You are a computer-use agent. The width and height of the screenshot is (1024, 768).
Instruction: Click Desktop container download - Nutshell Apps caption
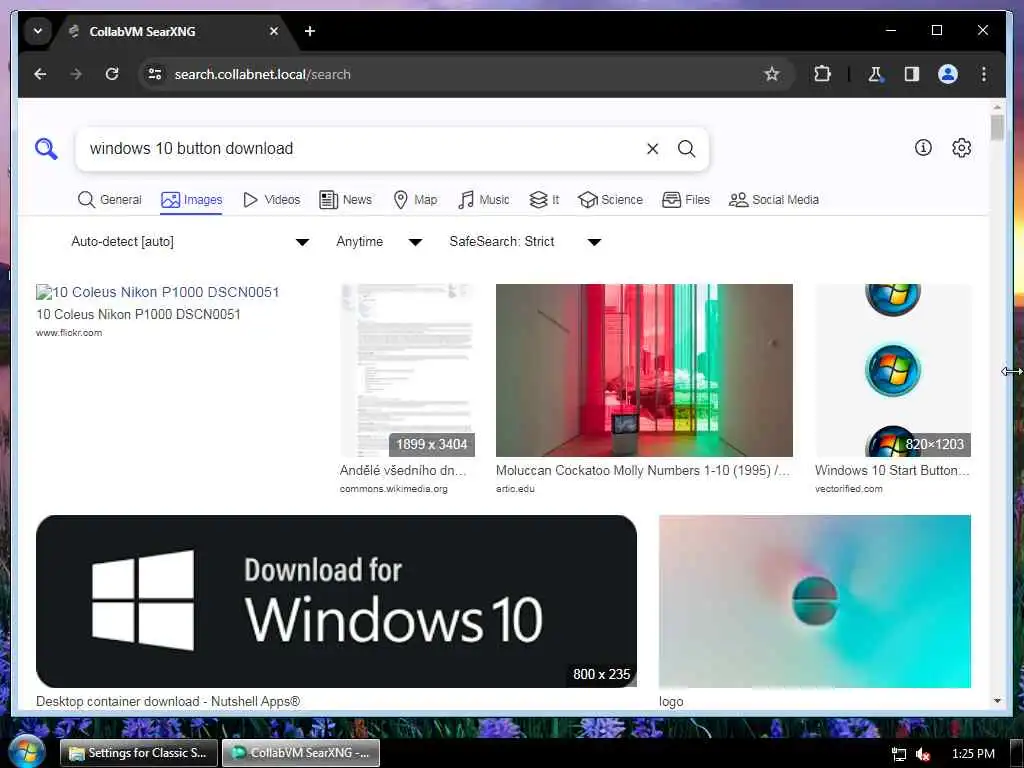168,701
